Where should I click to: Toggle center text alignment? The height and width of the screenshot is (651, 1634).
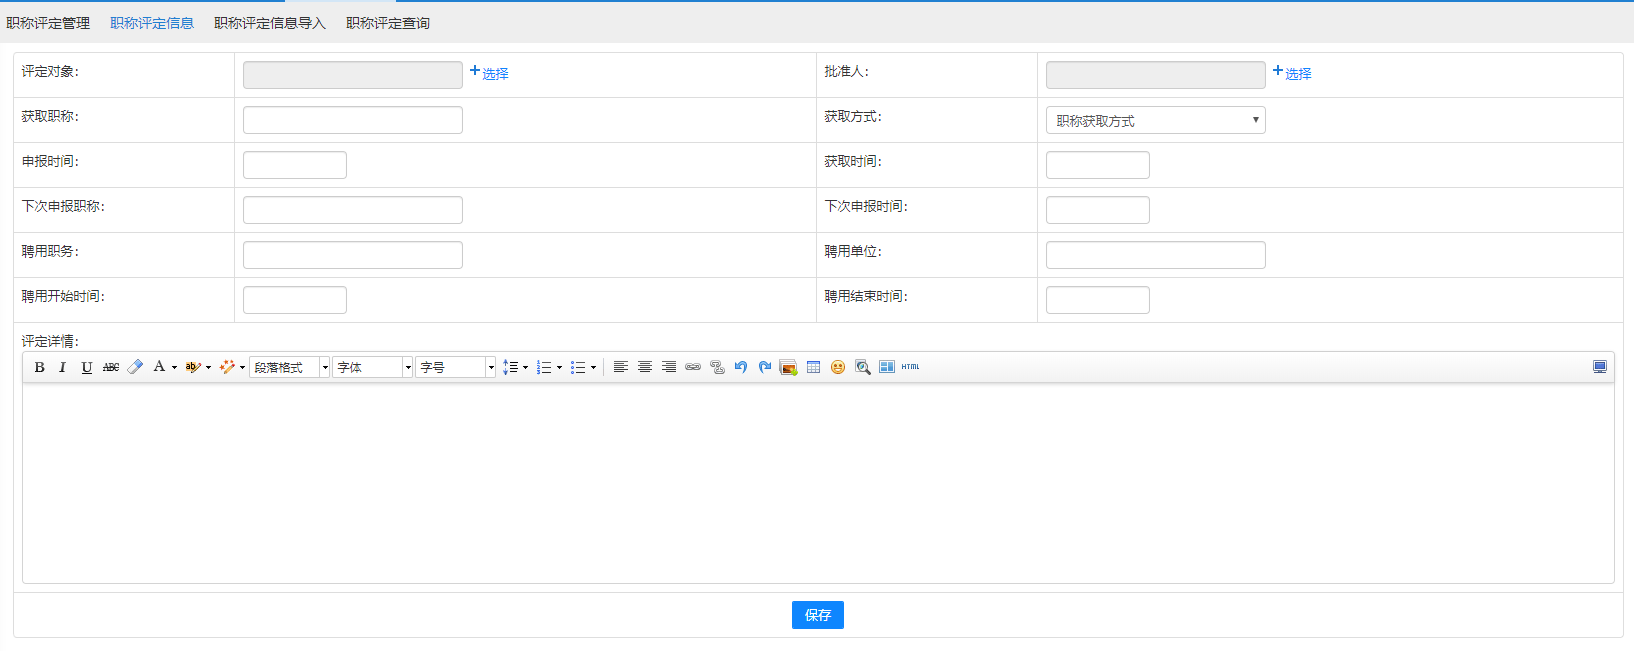pos(645,367)
